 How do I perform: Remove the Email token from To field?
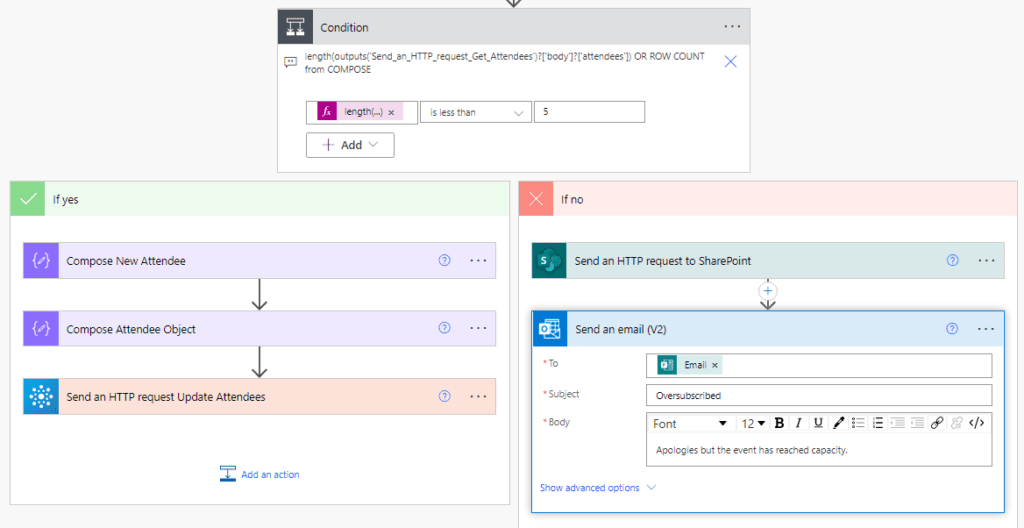click(714, 365)
